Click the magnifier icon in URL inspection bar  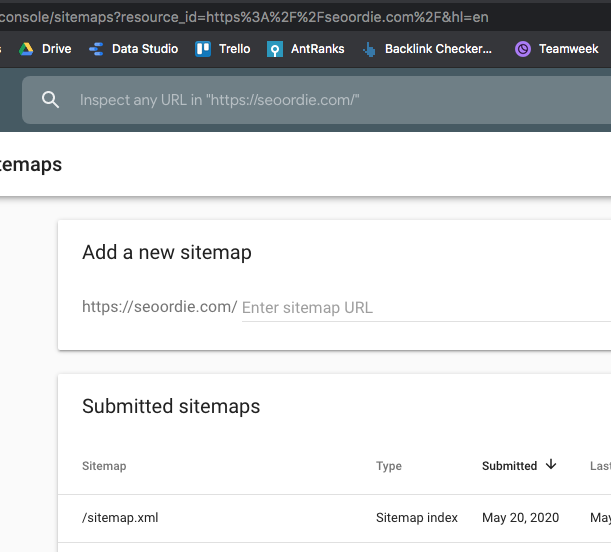[50, 100]
